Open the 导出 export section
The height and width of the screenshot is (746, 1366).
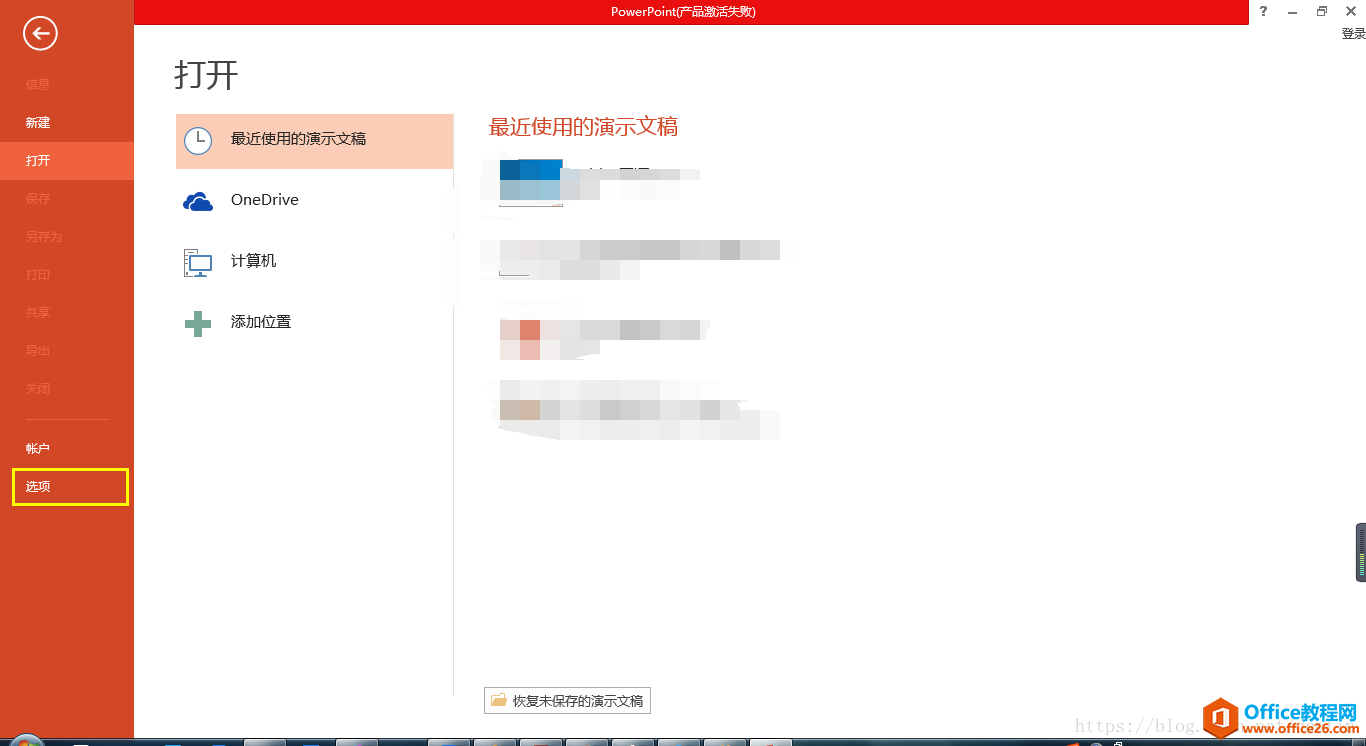37,350
